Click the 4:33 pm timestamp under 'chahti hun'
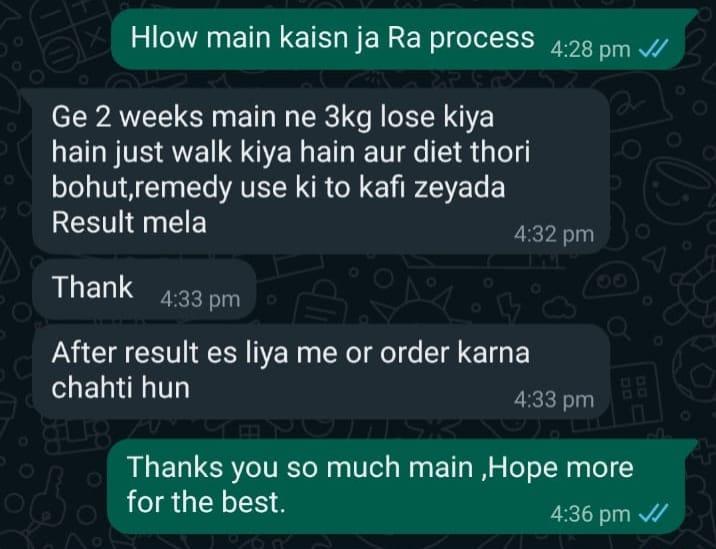 point(554,400)
